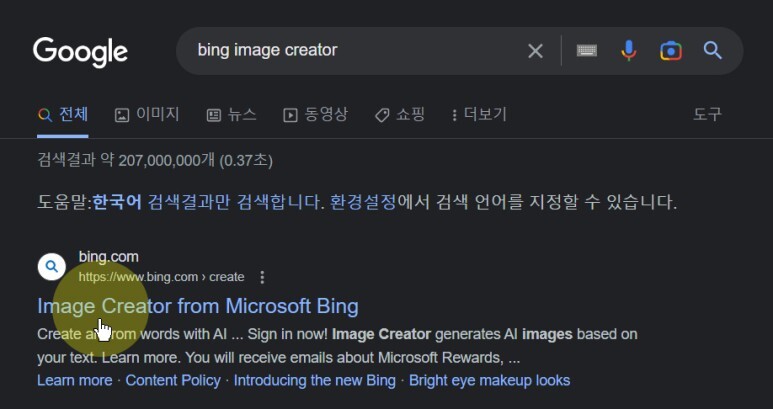
Task: Switch to the 이미지 tab
Action: click(147, 115)
